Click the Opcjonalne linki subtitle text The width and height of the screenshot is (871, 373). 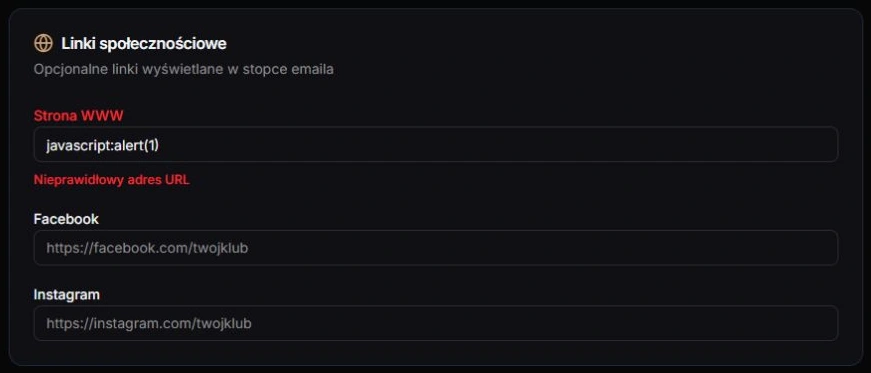(184, 70)
